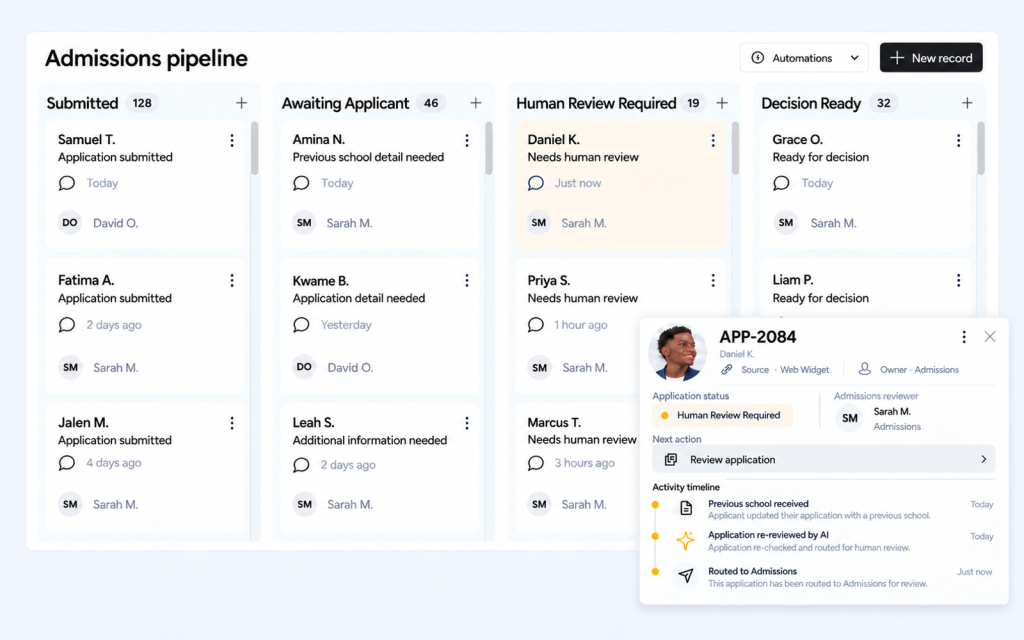Image resolution: width=1024 pixels, height=640 pixels.
Task: Open comments on Daniel K. card
Action: pos(536,183)
